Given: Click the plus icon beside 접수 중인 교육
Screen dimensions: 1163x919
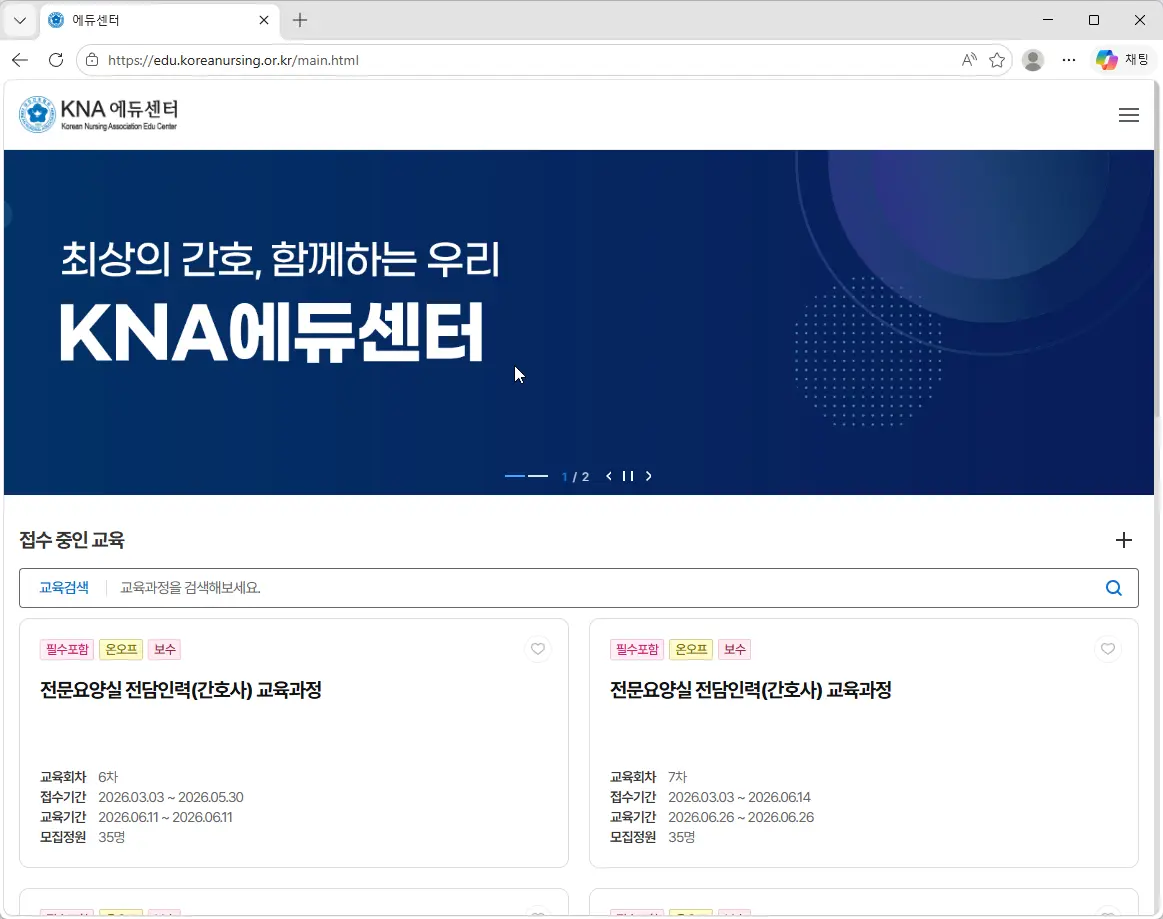Looking at the screenshot, I should [x=1124, y=540].
